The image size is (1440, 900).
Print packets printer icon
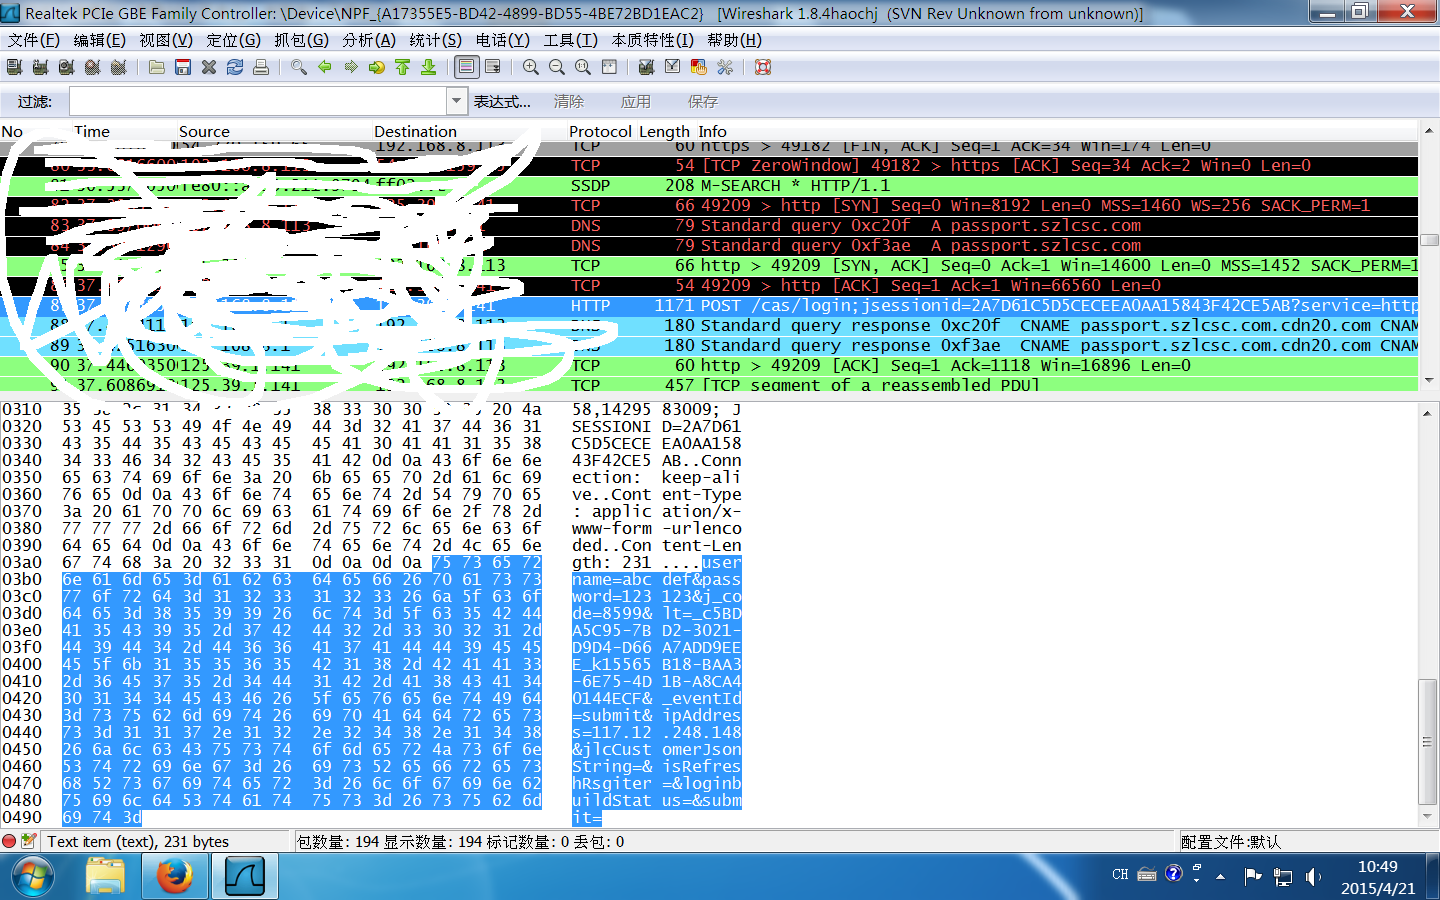pos(261,67)
